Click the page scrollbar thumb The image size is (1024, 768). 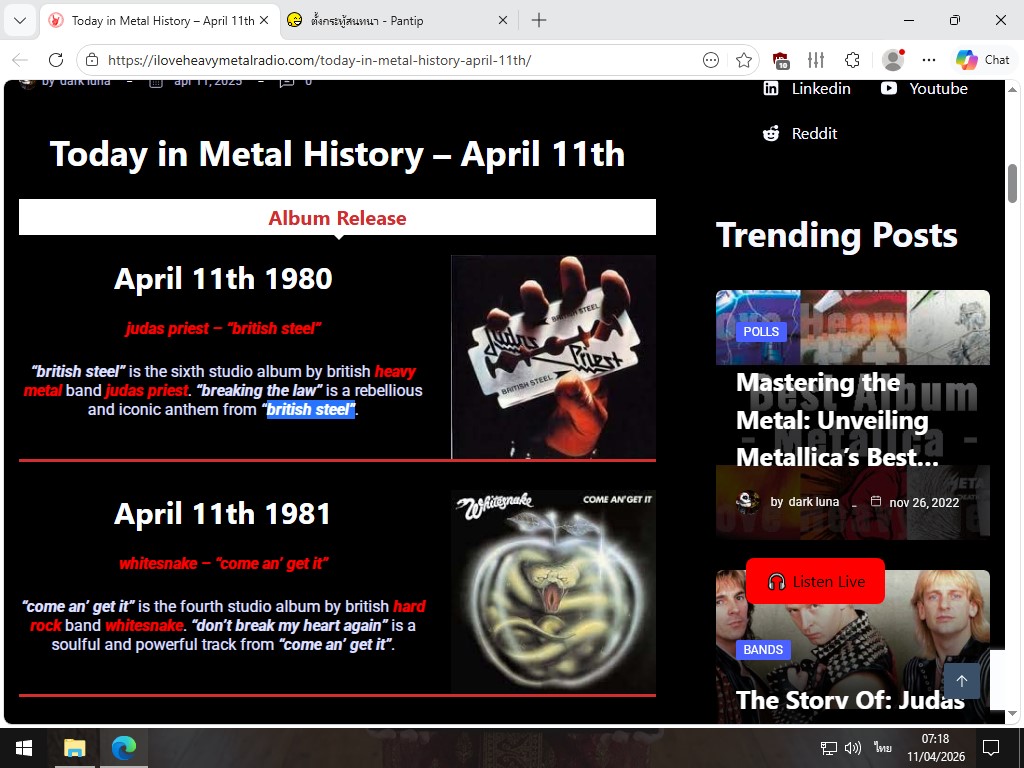point(1012,184)
